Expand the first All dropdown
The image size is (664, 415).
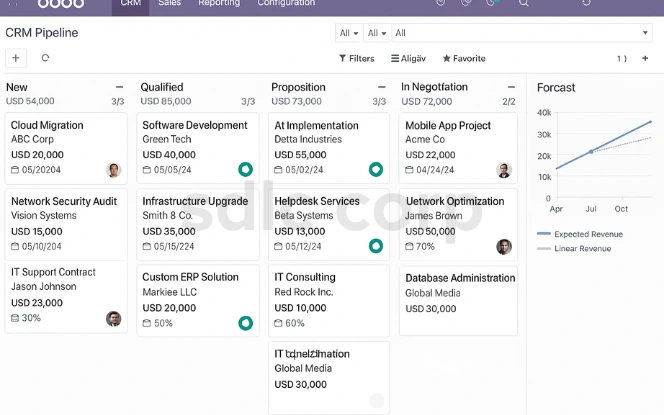pos(349,33)
